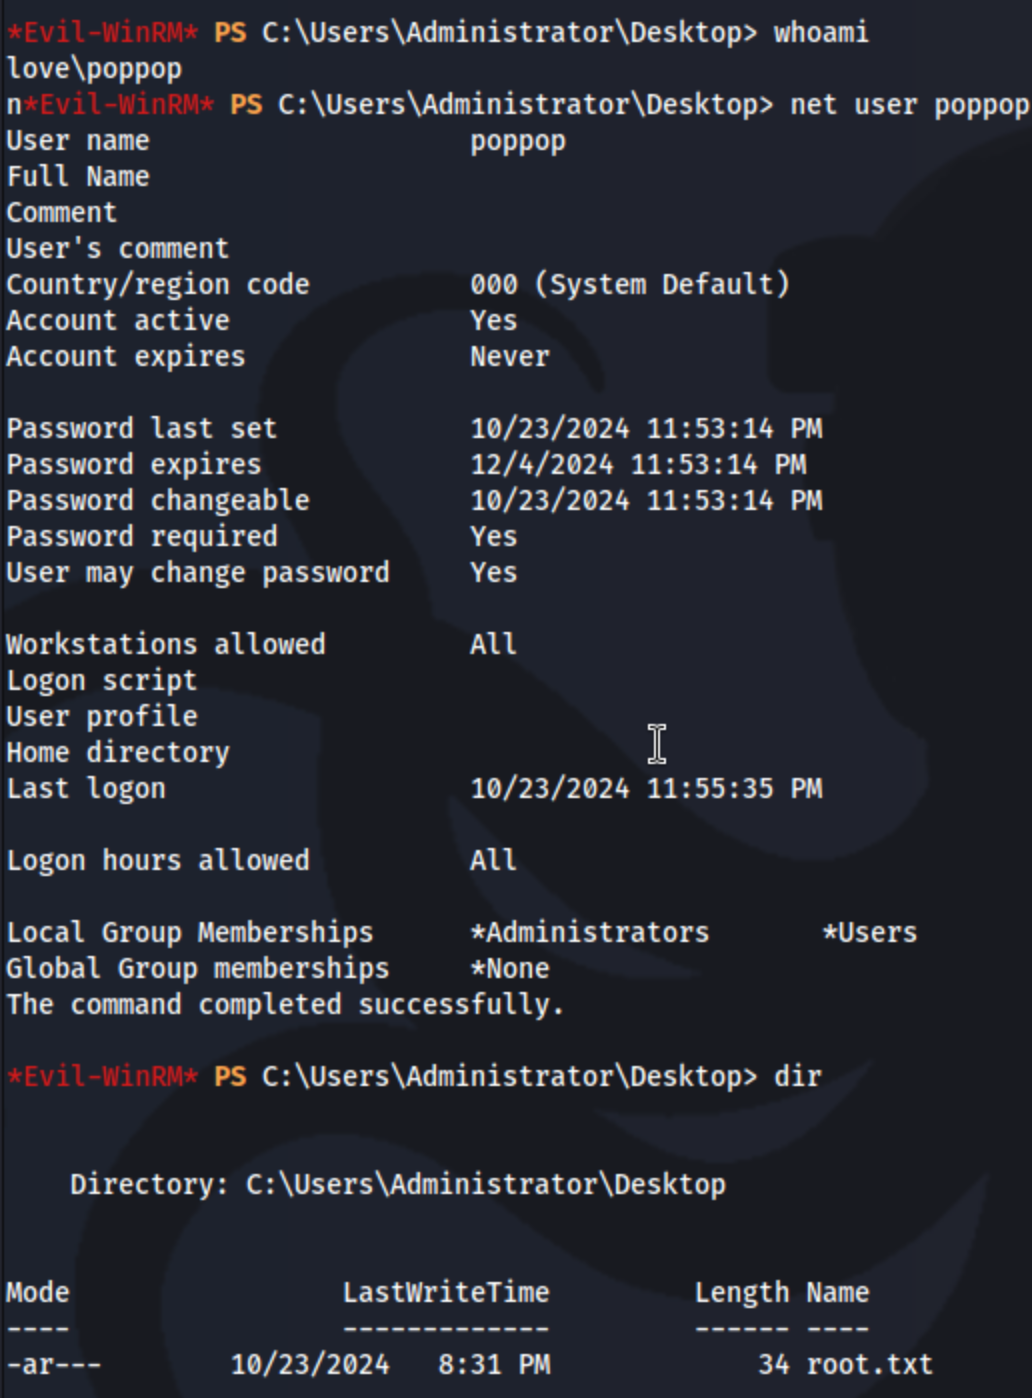
Task: Click the 'LastWriteTime' column header
Action: pos(446,1292)
